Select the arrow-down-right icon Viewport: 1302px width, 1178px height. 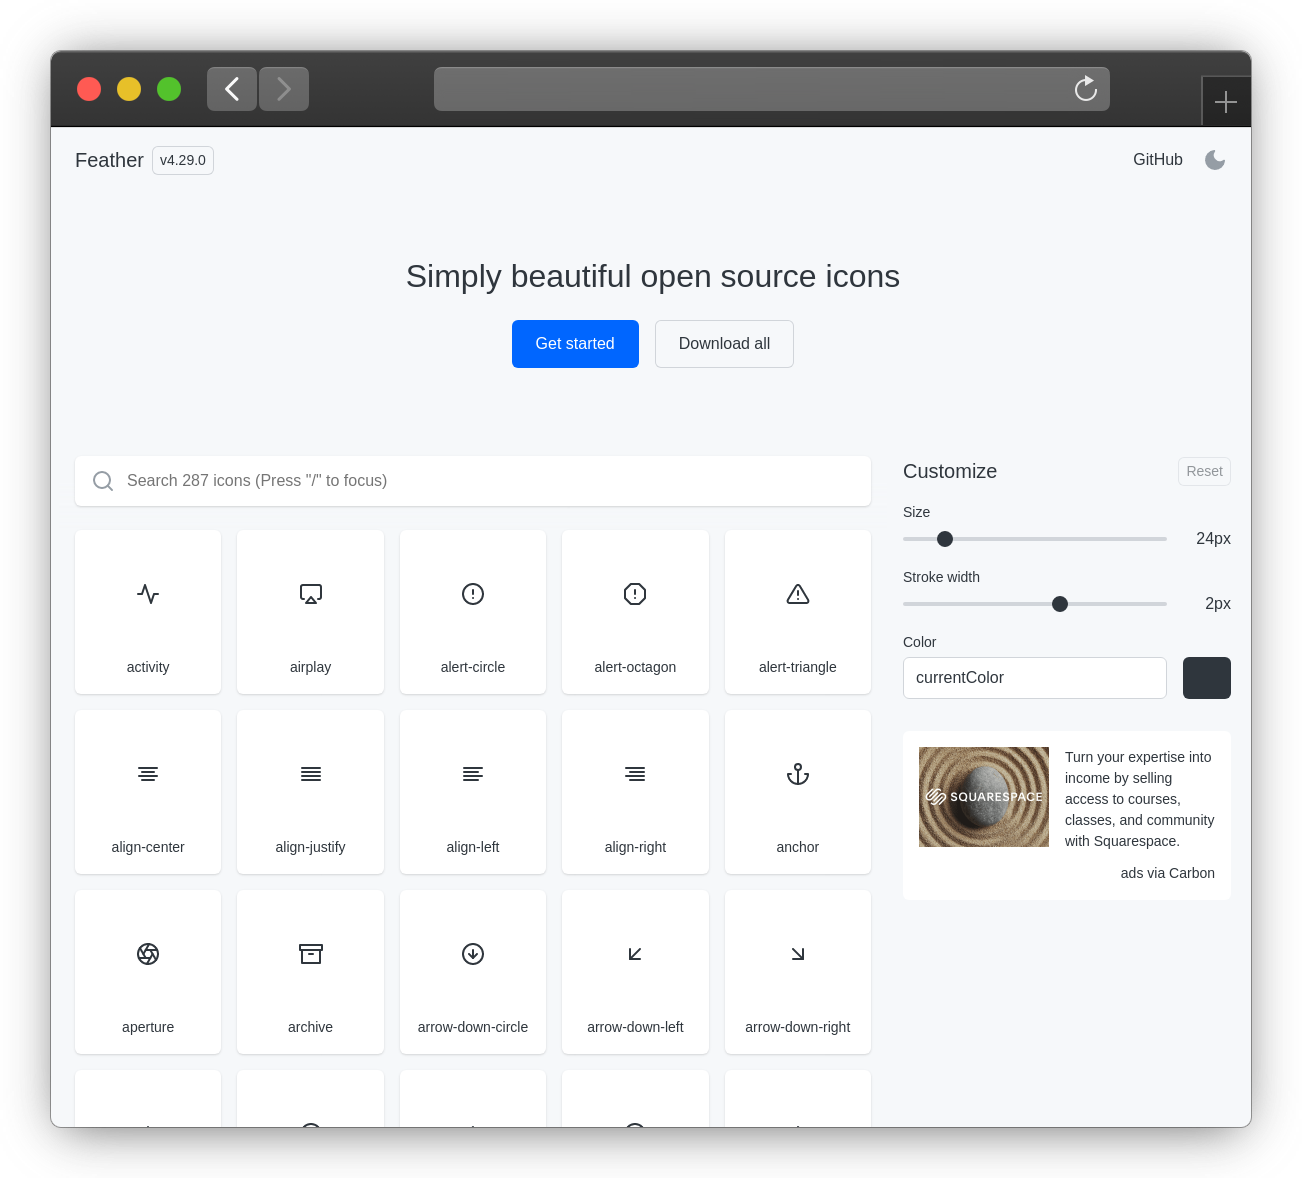(798, 954)
